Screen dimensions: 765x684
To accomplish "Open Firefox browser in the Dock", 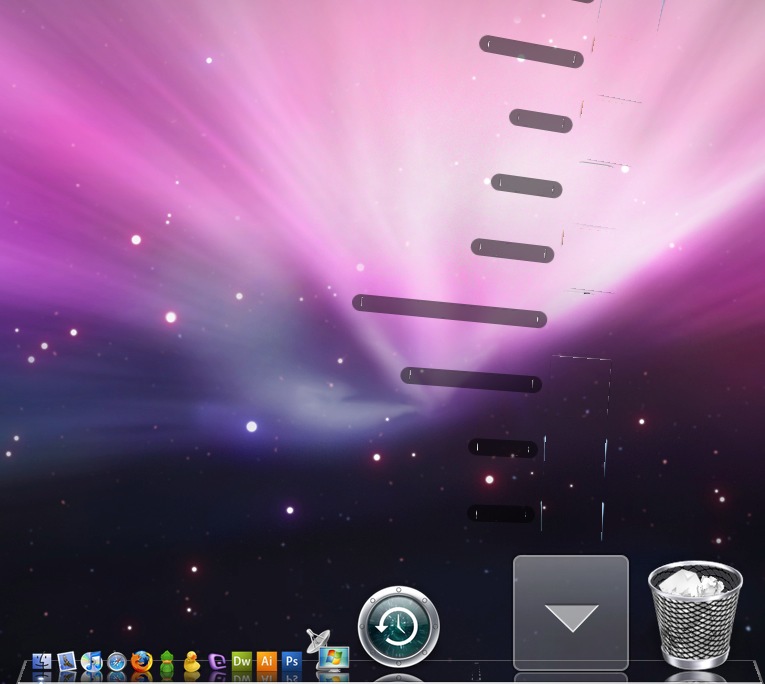I will pyautogui.click(x=141, y=662).
